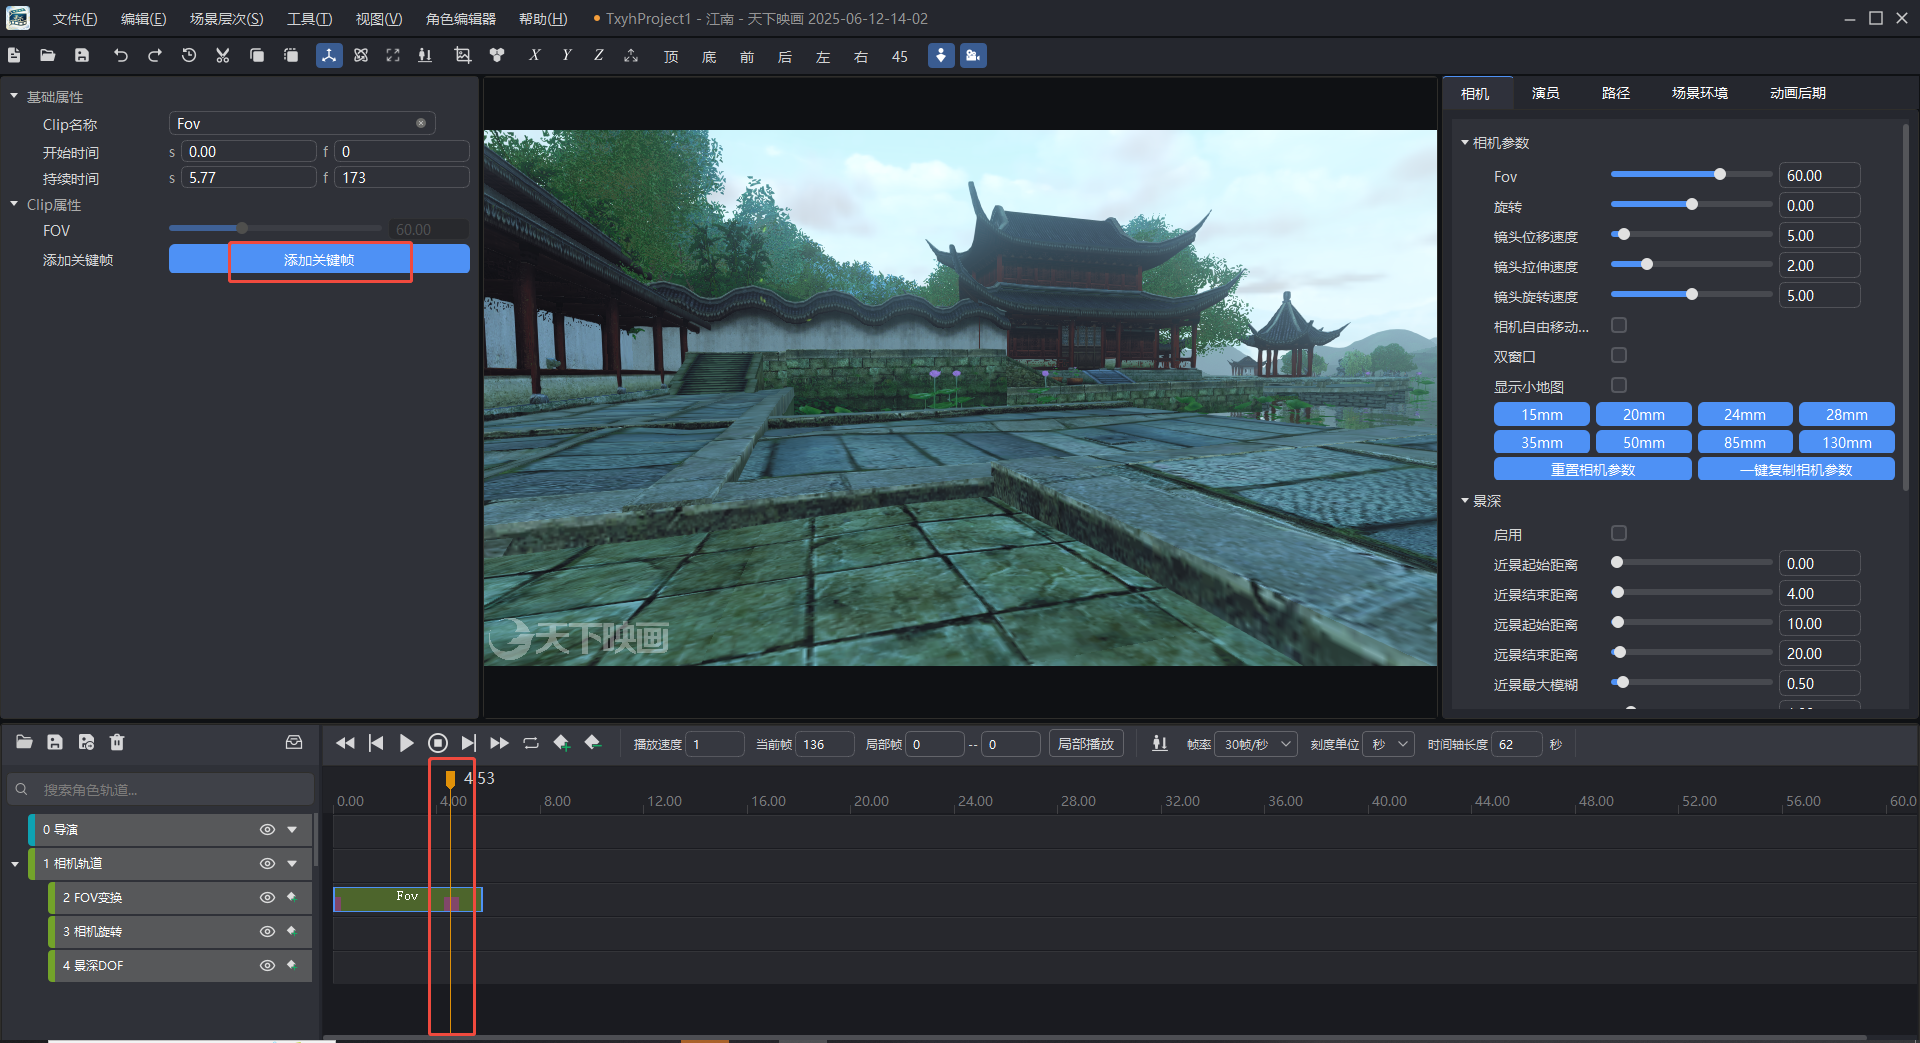Click the inbox tray icon above track search
1920x1043 pixels.
pyautogui.click(x=294, y=742)
